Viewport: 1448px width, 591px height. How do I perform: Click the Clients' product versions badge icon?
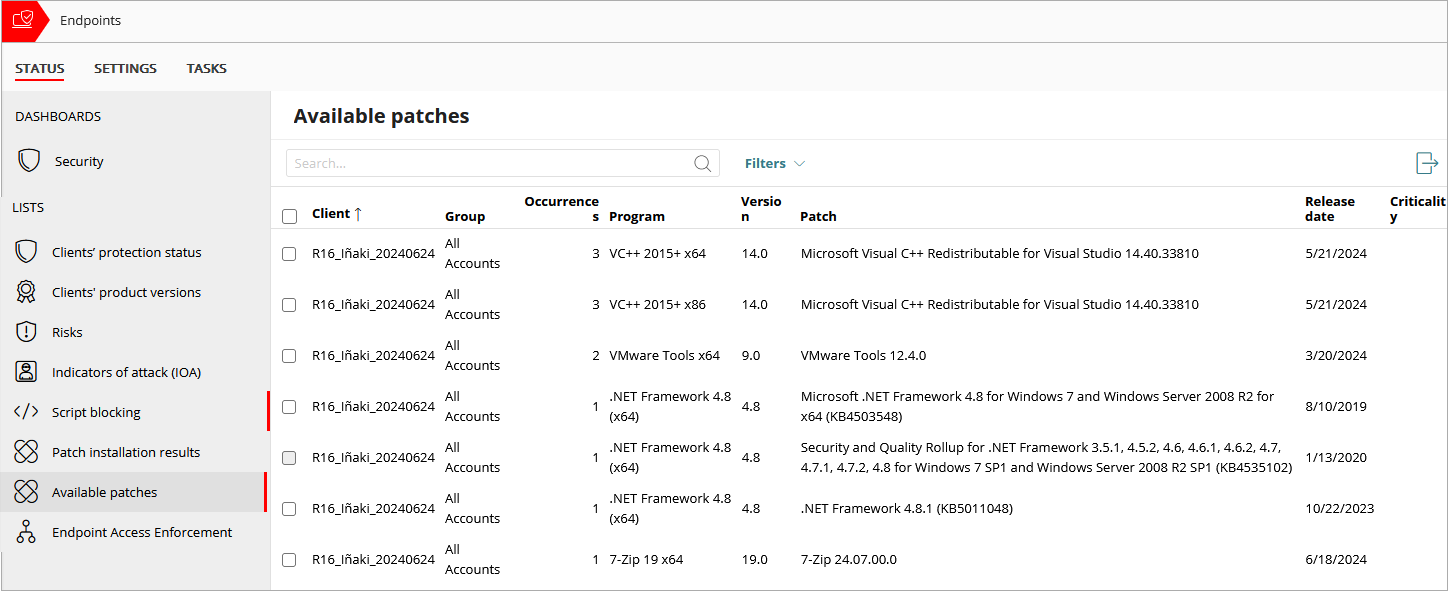[26, 292]
